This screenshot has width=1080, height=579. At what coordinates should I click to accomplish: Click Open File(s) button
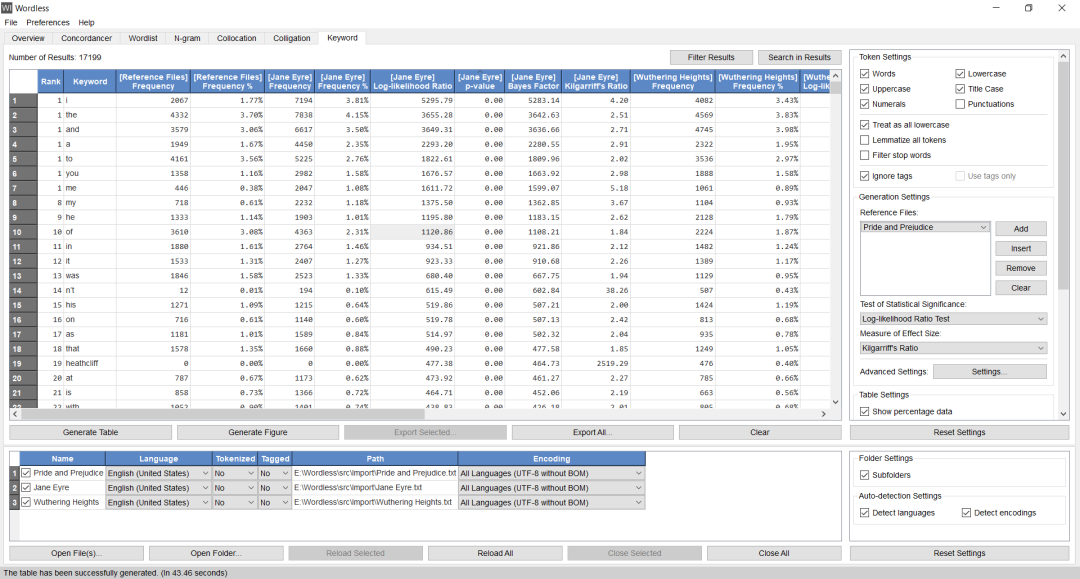(x=76, y=553)
